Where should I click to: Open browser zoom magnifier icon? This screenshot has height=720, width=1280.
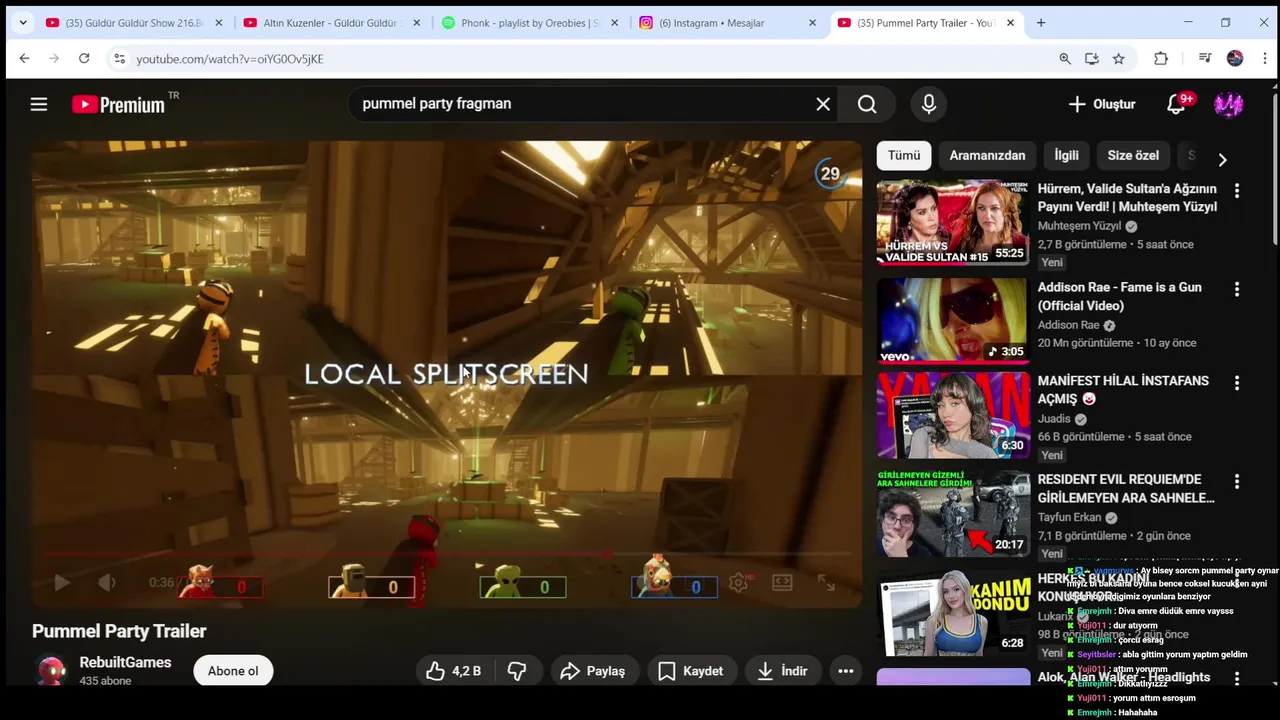pyautogui.click(x=1065, y=59)
